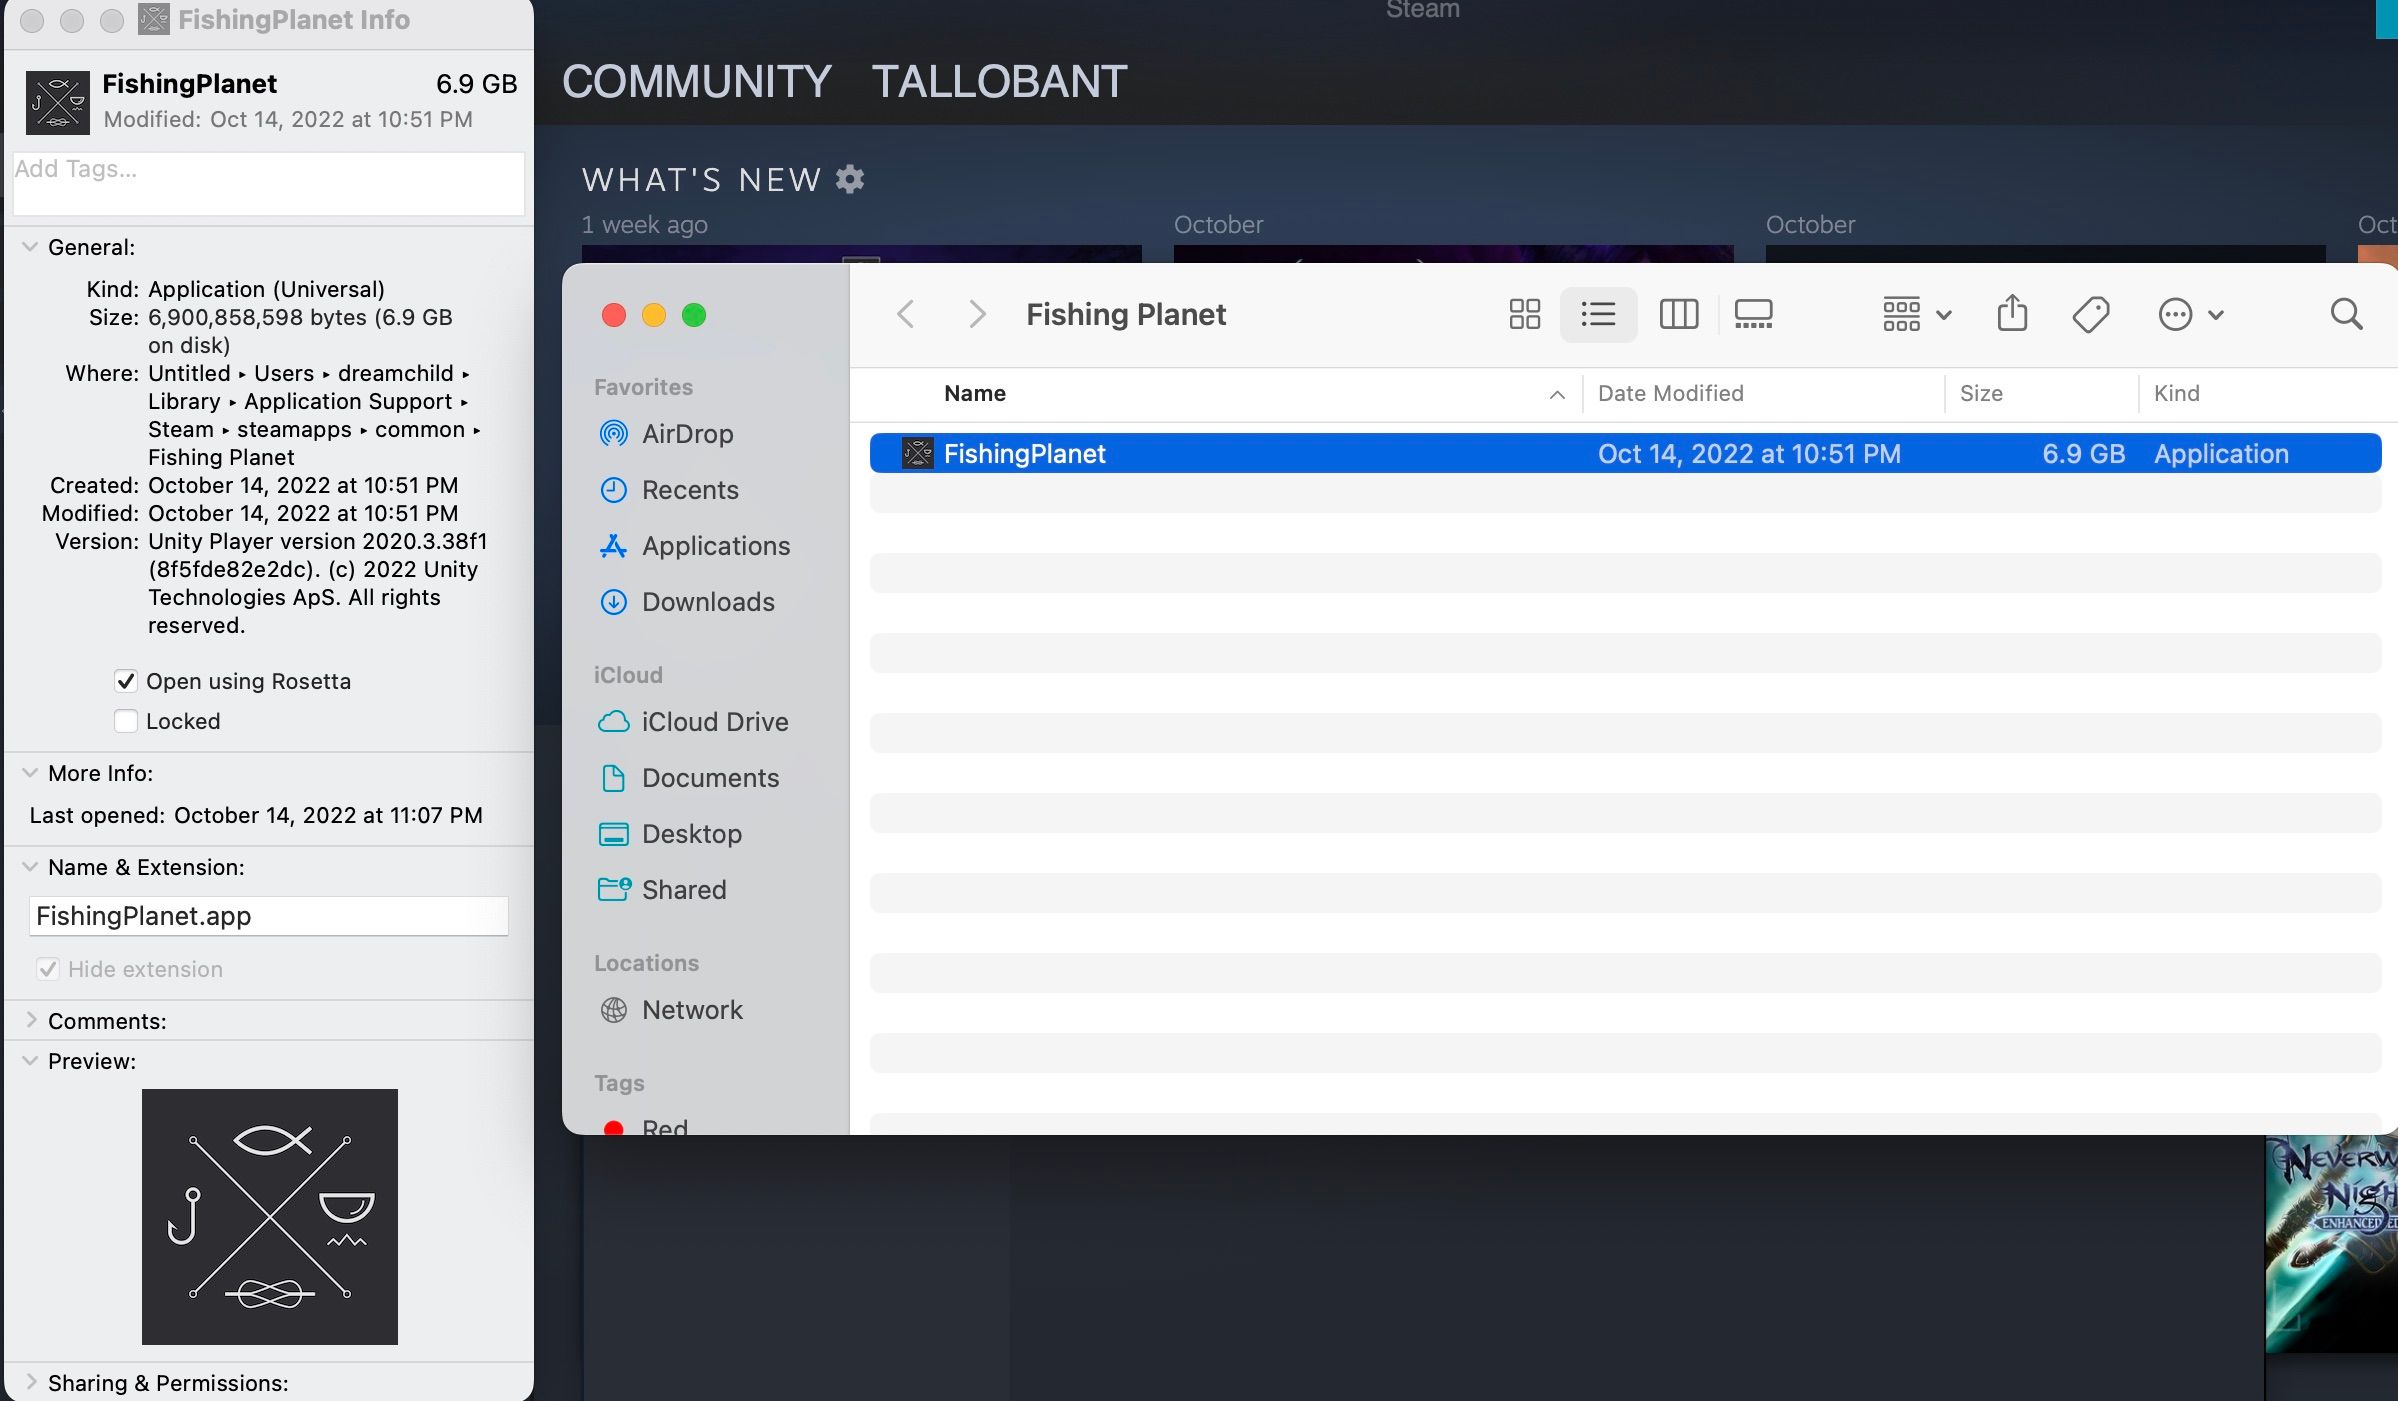Toggle Hide extension checkbox
2398x1401 pixels.
(47, 969)
